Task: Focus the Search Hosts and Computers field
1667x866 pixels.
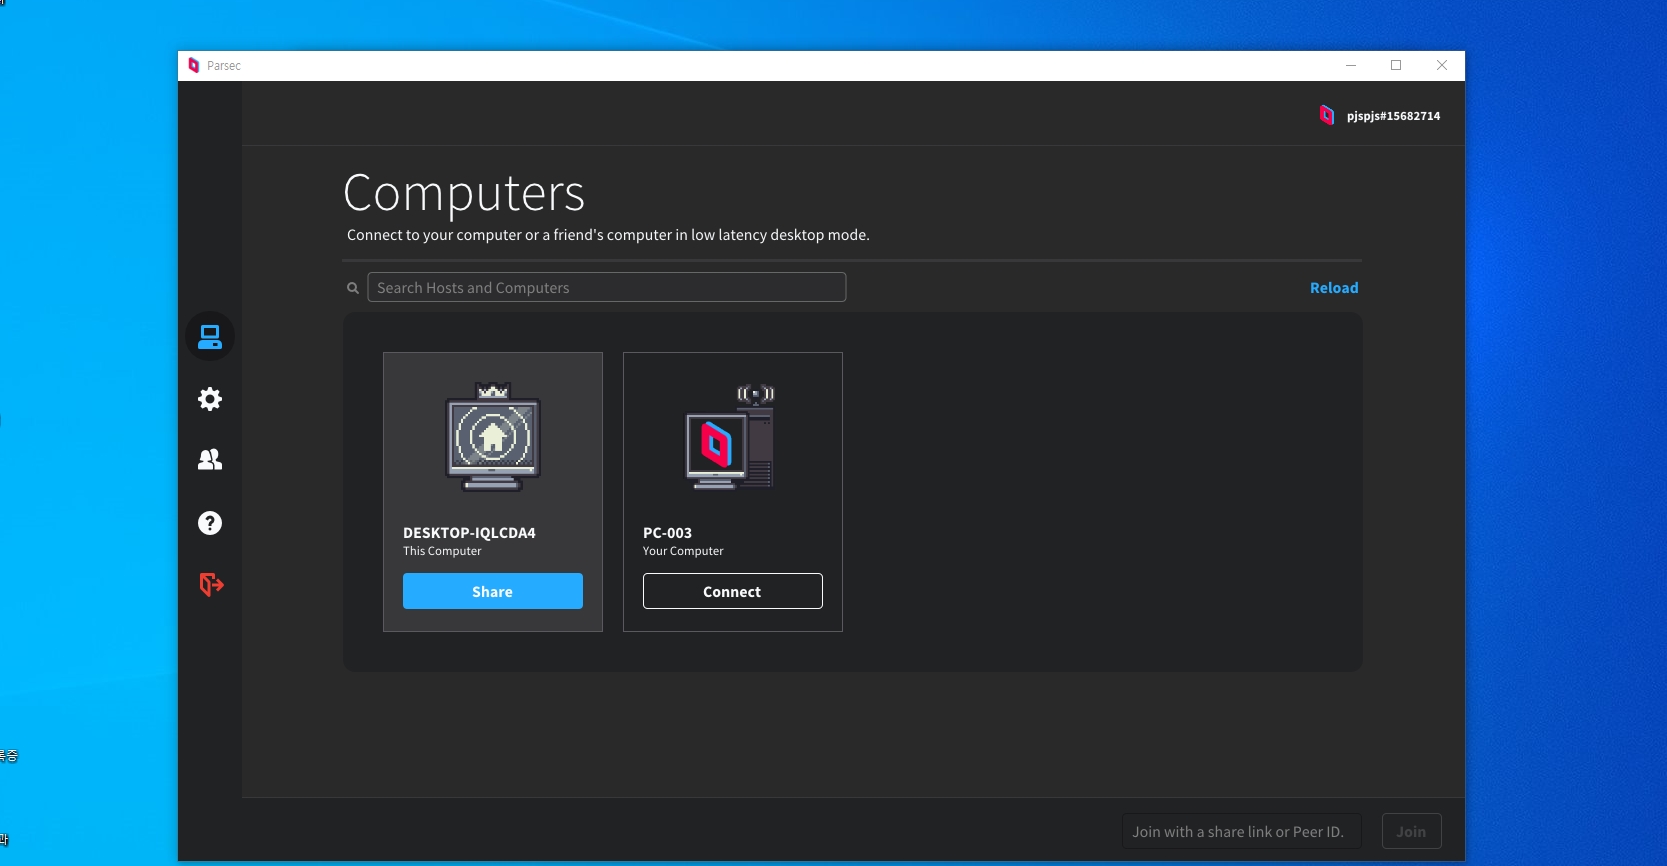Action: click(607, 288)
